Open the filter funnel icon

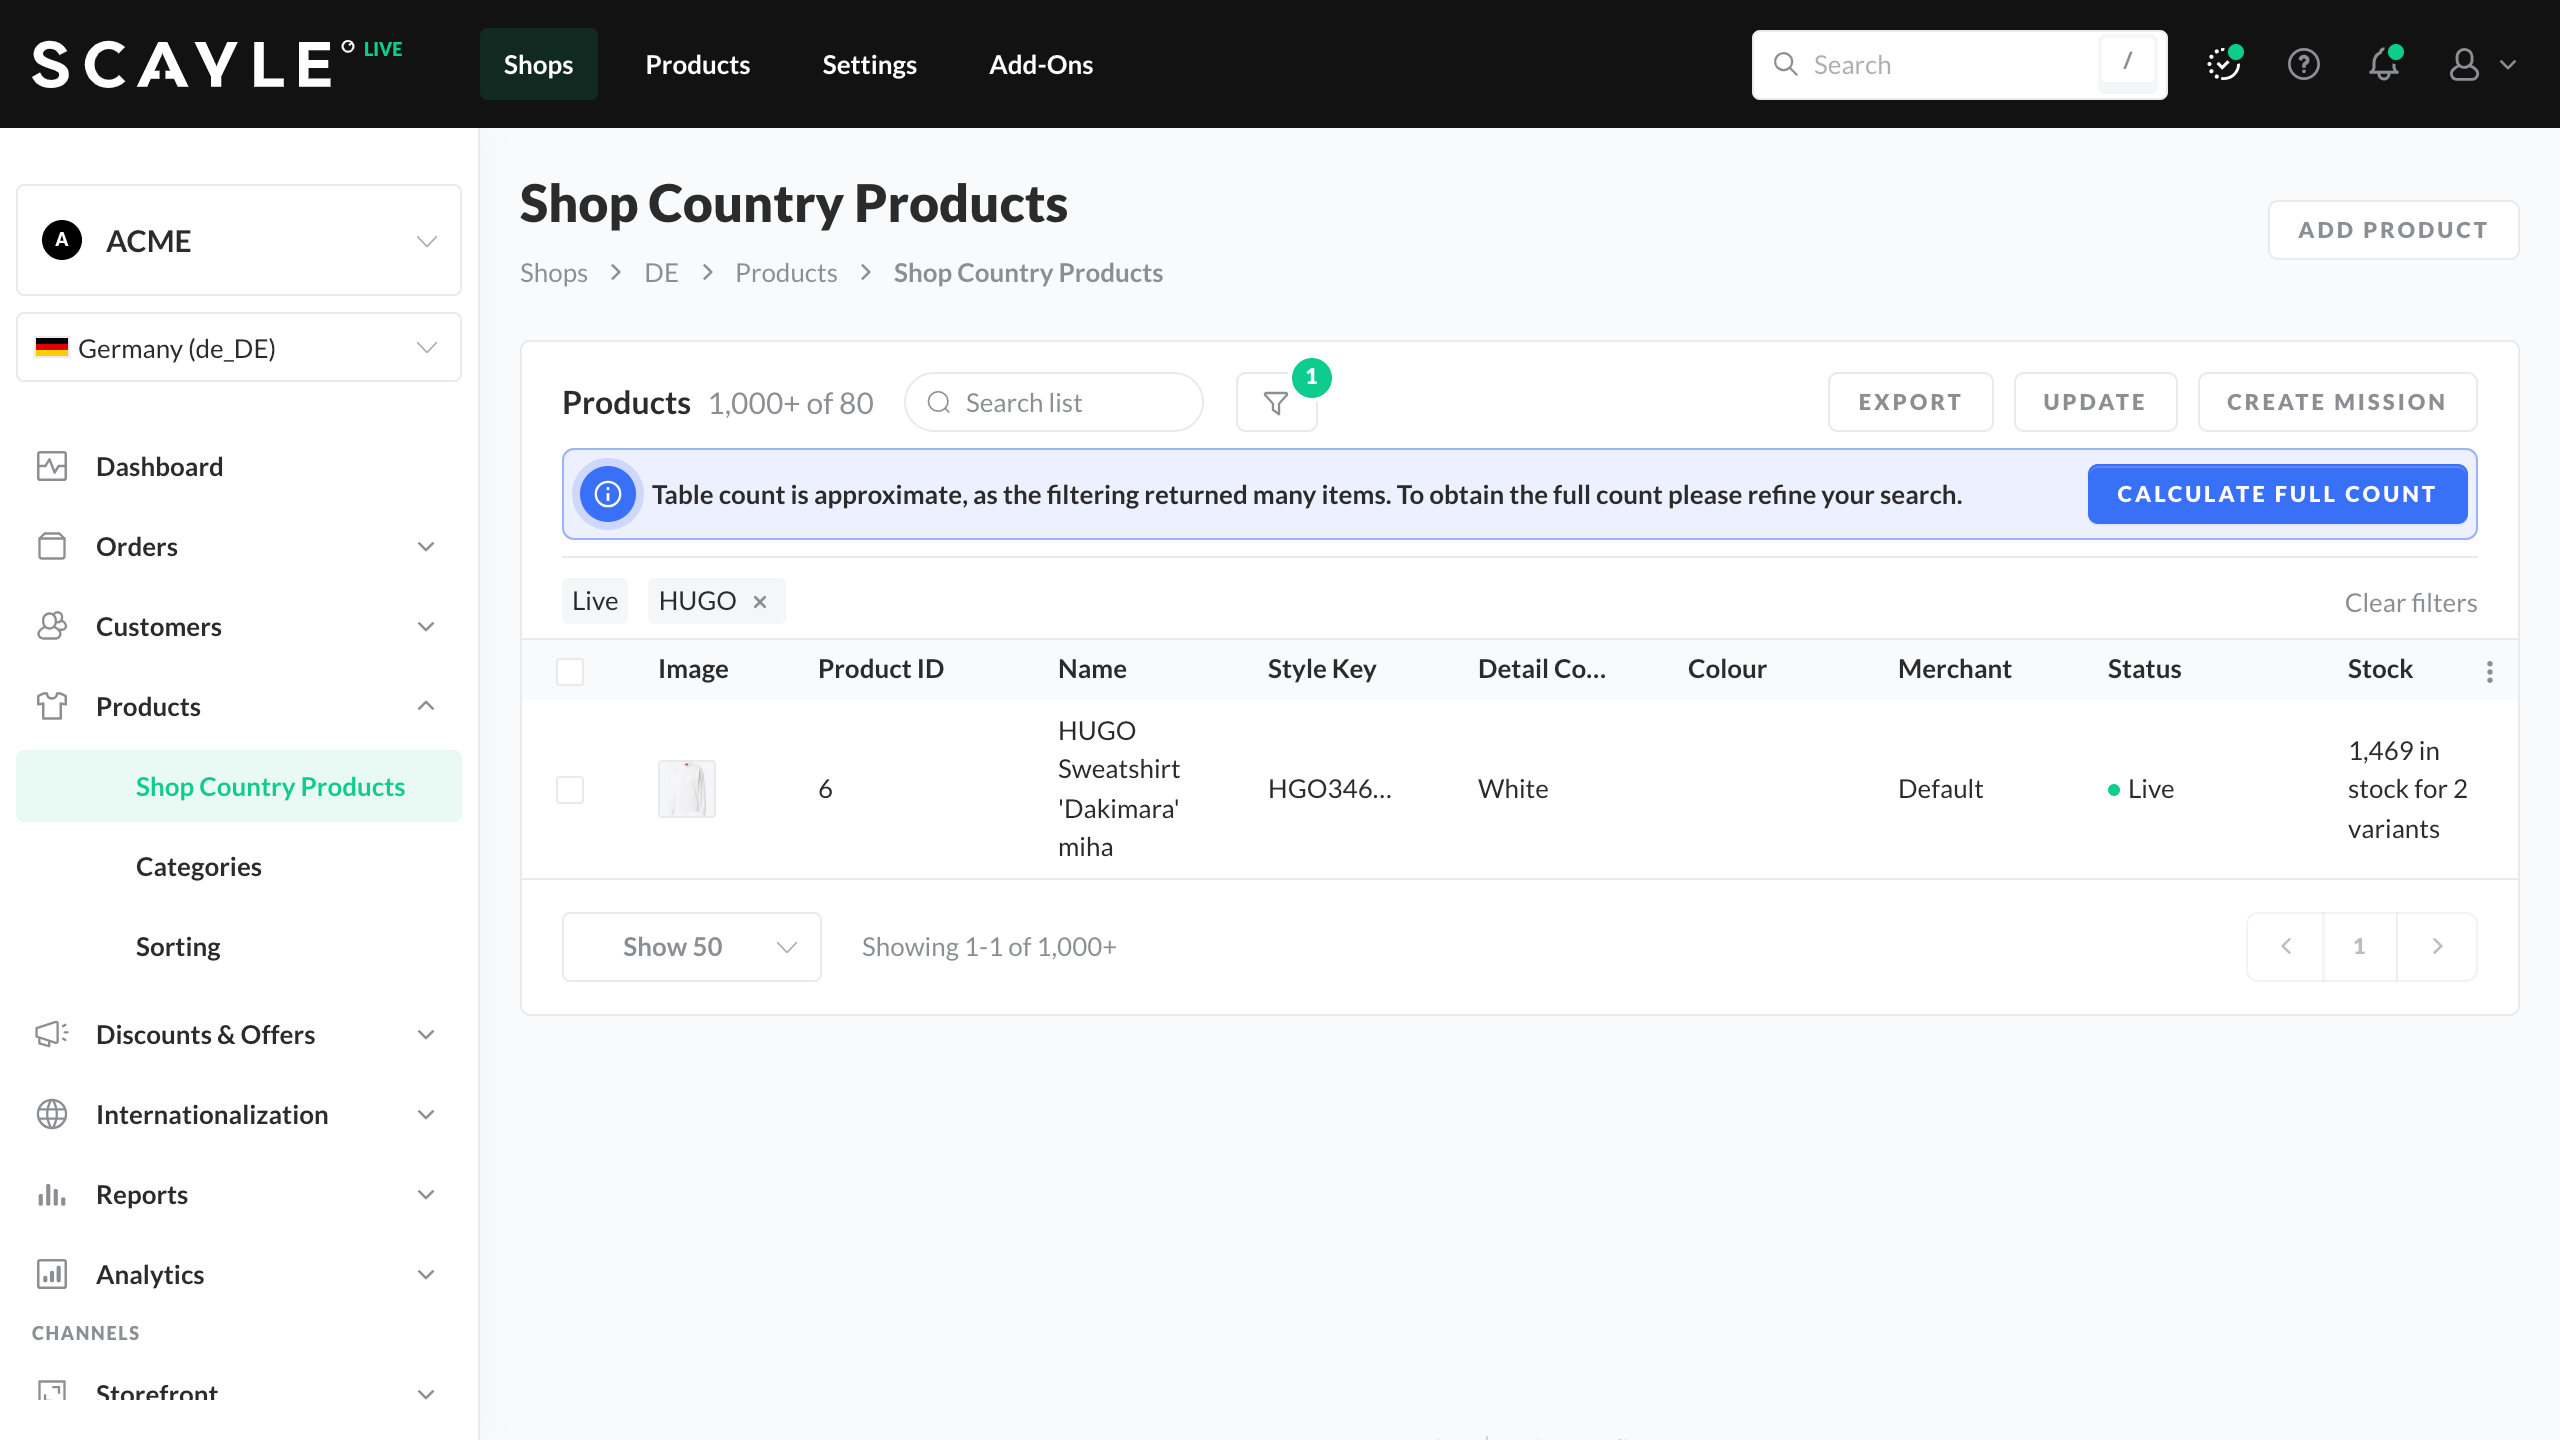[1276, 403]
